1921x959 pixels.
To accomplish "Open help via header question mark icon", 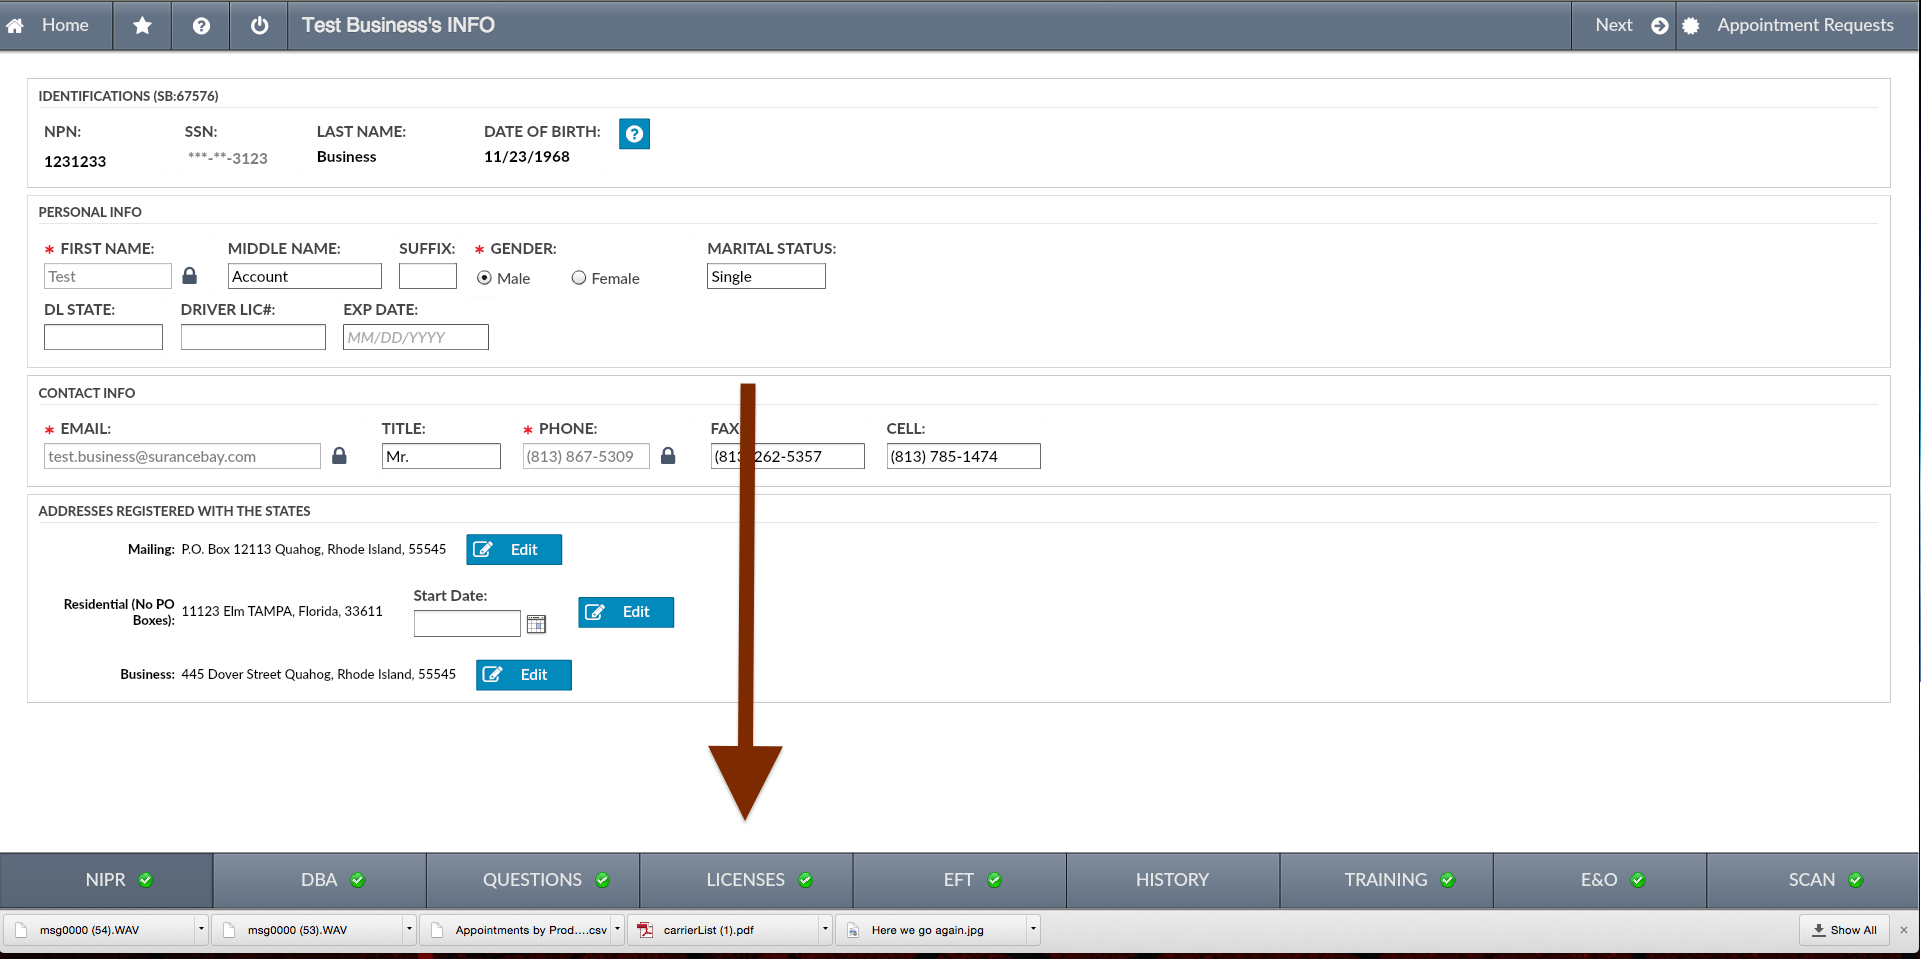I will coord(201,25).
